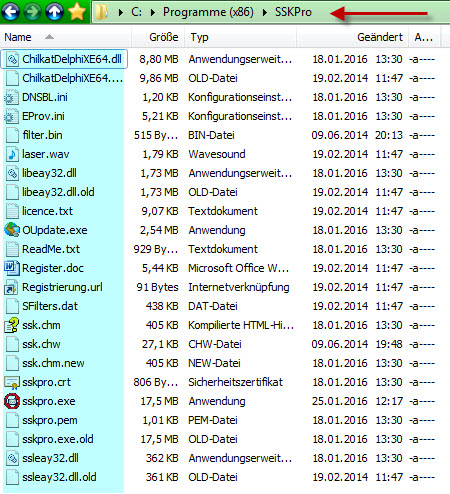Click the EProv.ini gear icon
The height and width of the screenshot is (494, 450).
point(11,116)
